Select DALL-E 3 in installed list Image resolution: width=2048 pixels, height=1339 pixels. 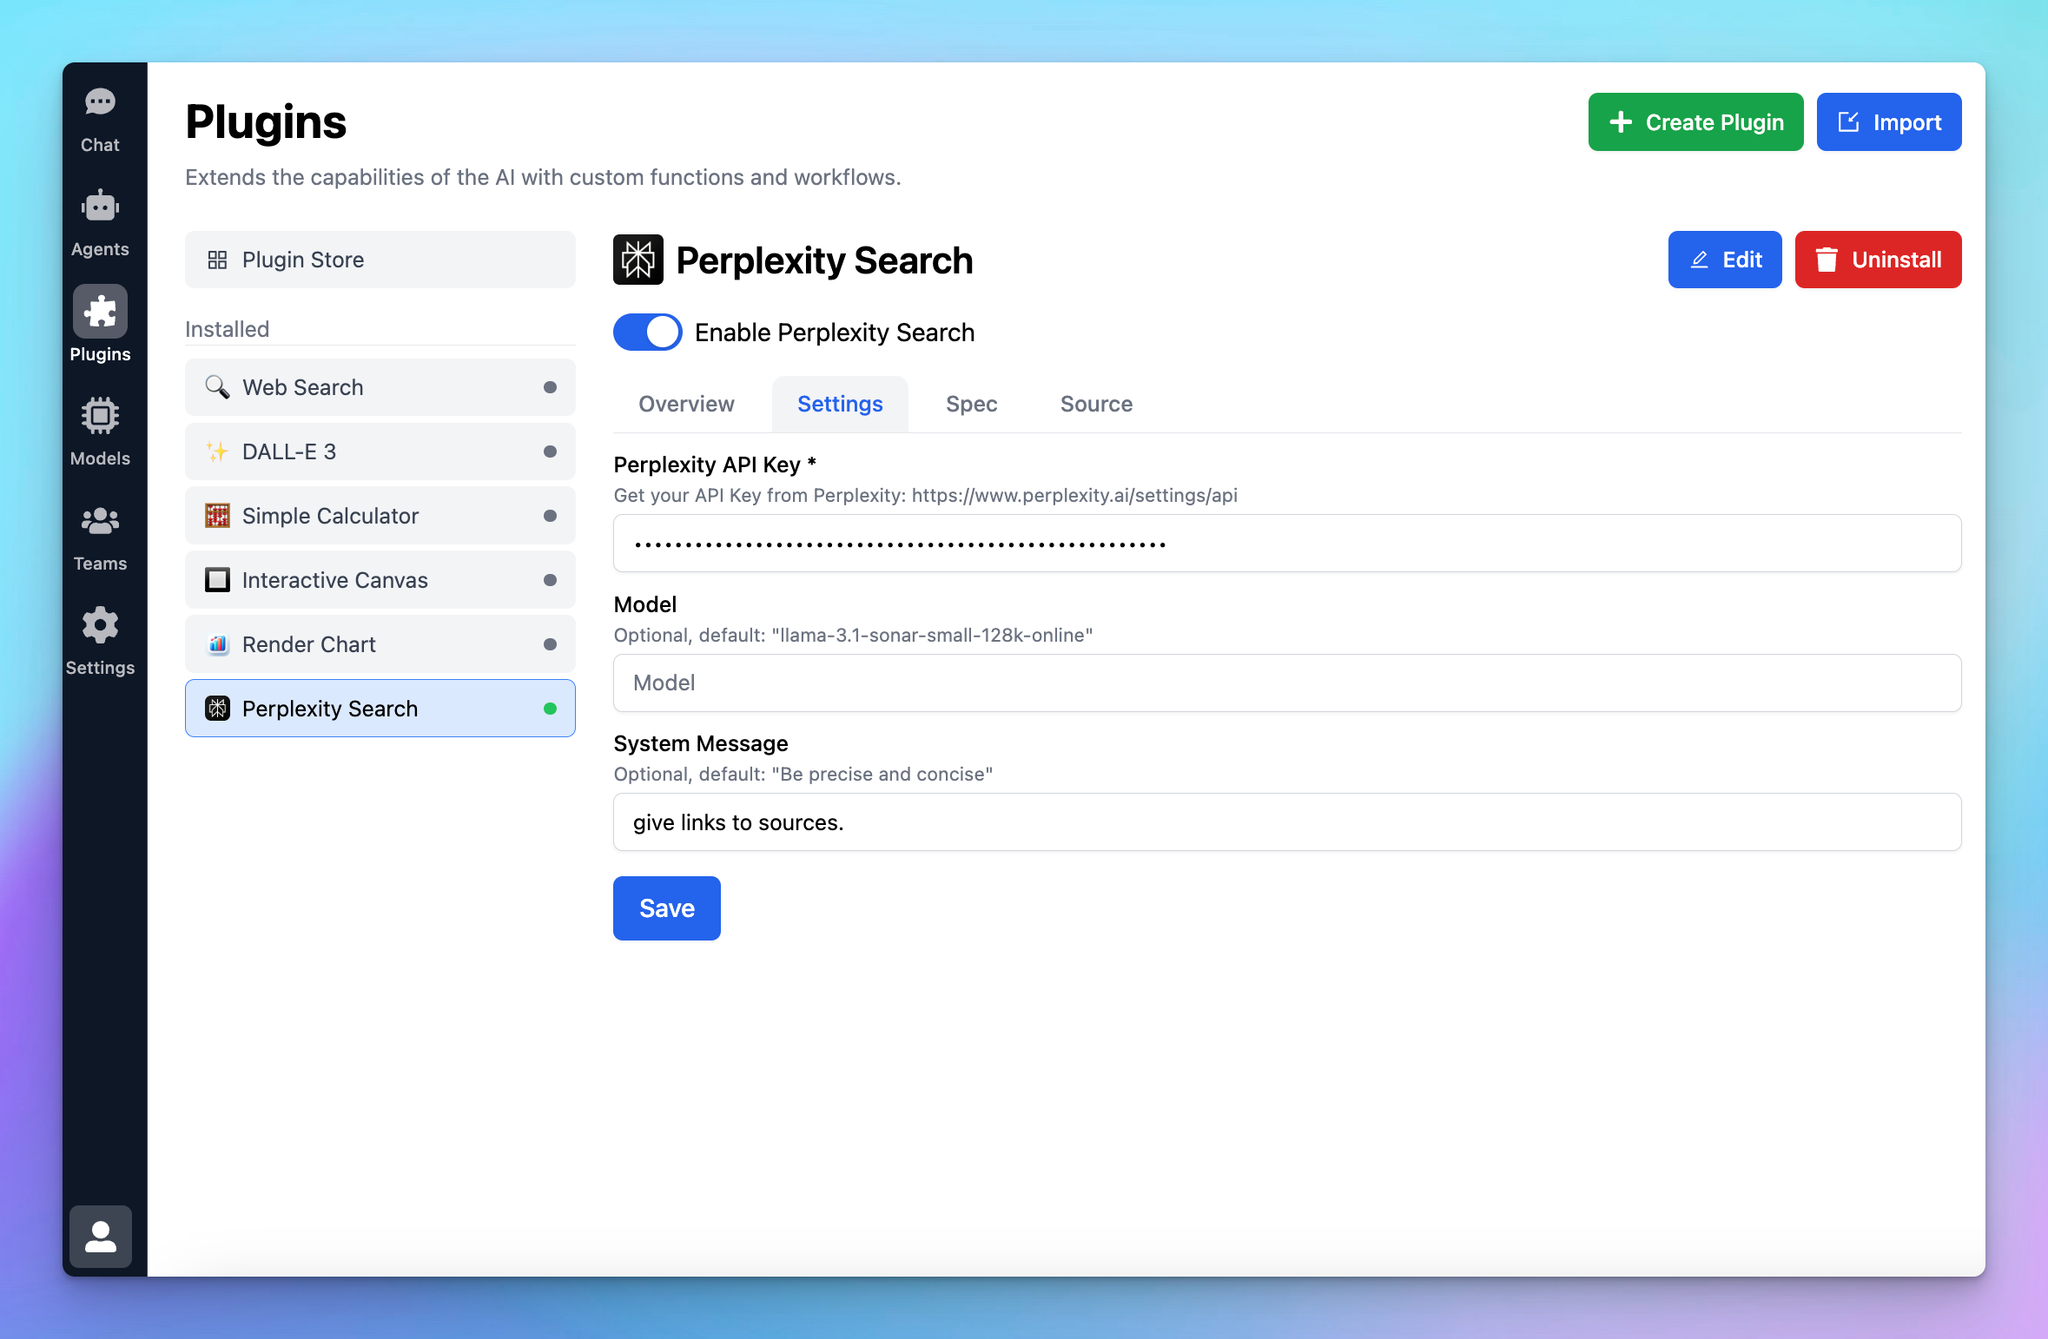tap(380, 451)
